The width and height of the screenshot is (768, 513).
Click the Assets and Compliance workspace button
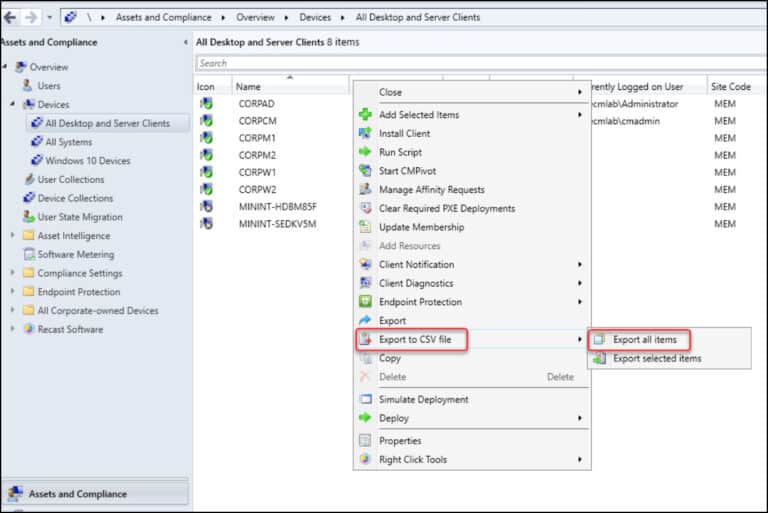(96, 493)
